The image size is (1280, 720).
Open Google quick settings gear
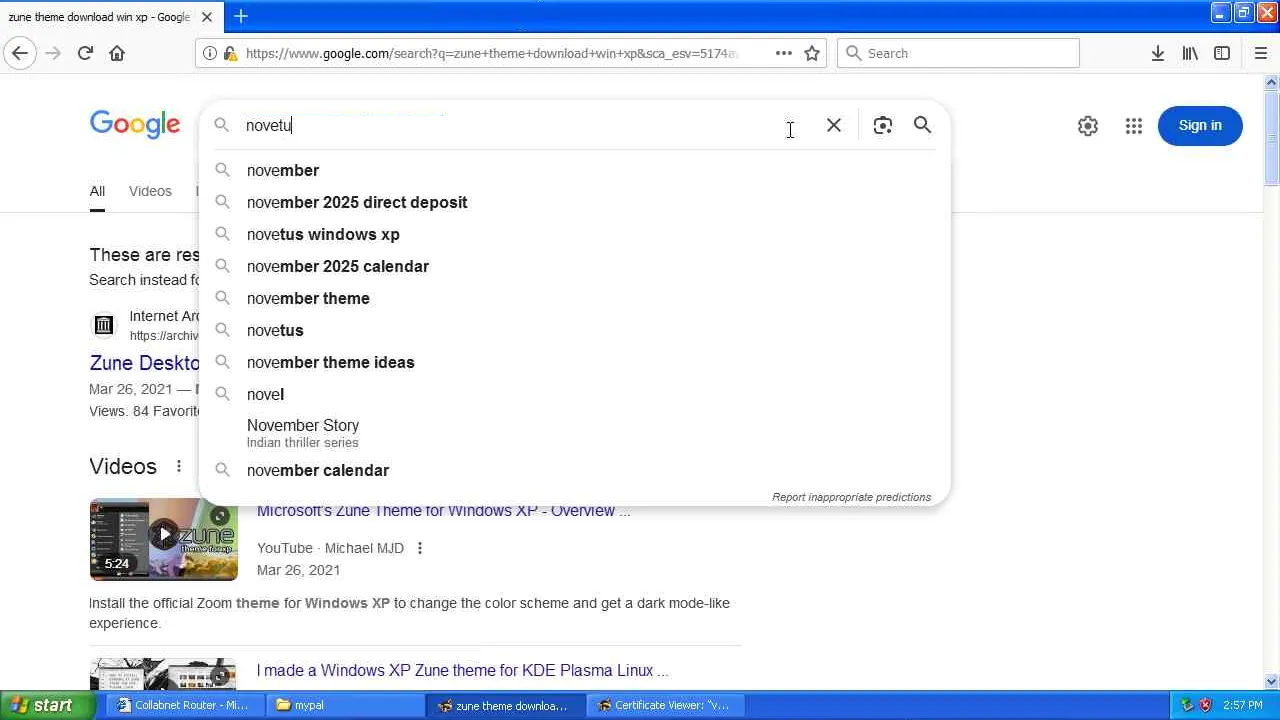tap(1088, 126)
